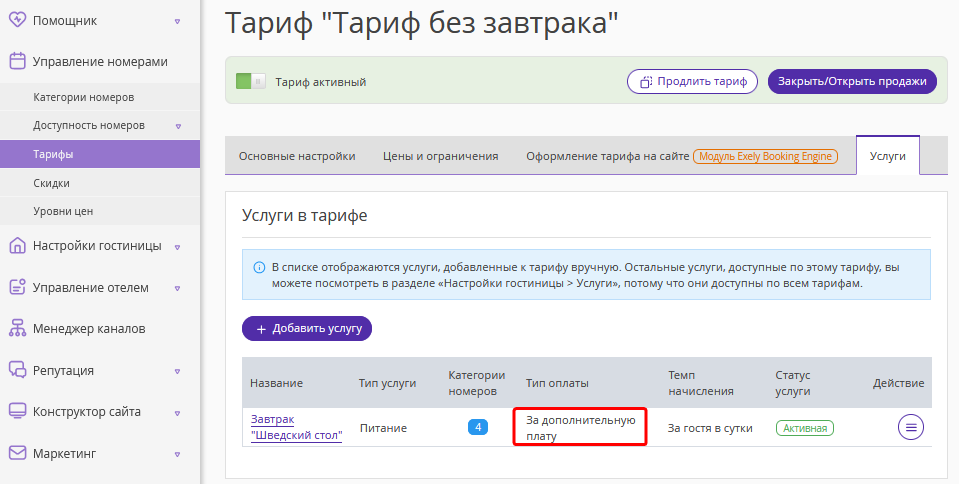Expand the Маркетинг arrow
This screenshot has width=959, height=484.
[177, 454]
